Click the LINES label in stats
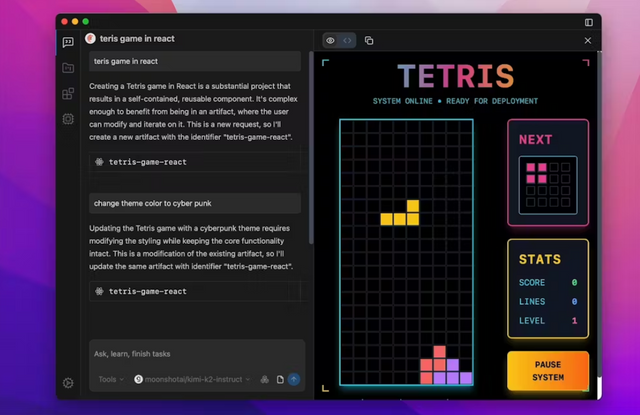640x415 pixels. tap(532, 302)
